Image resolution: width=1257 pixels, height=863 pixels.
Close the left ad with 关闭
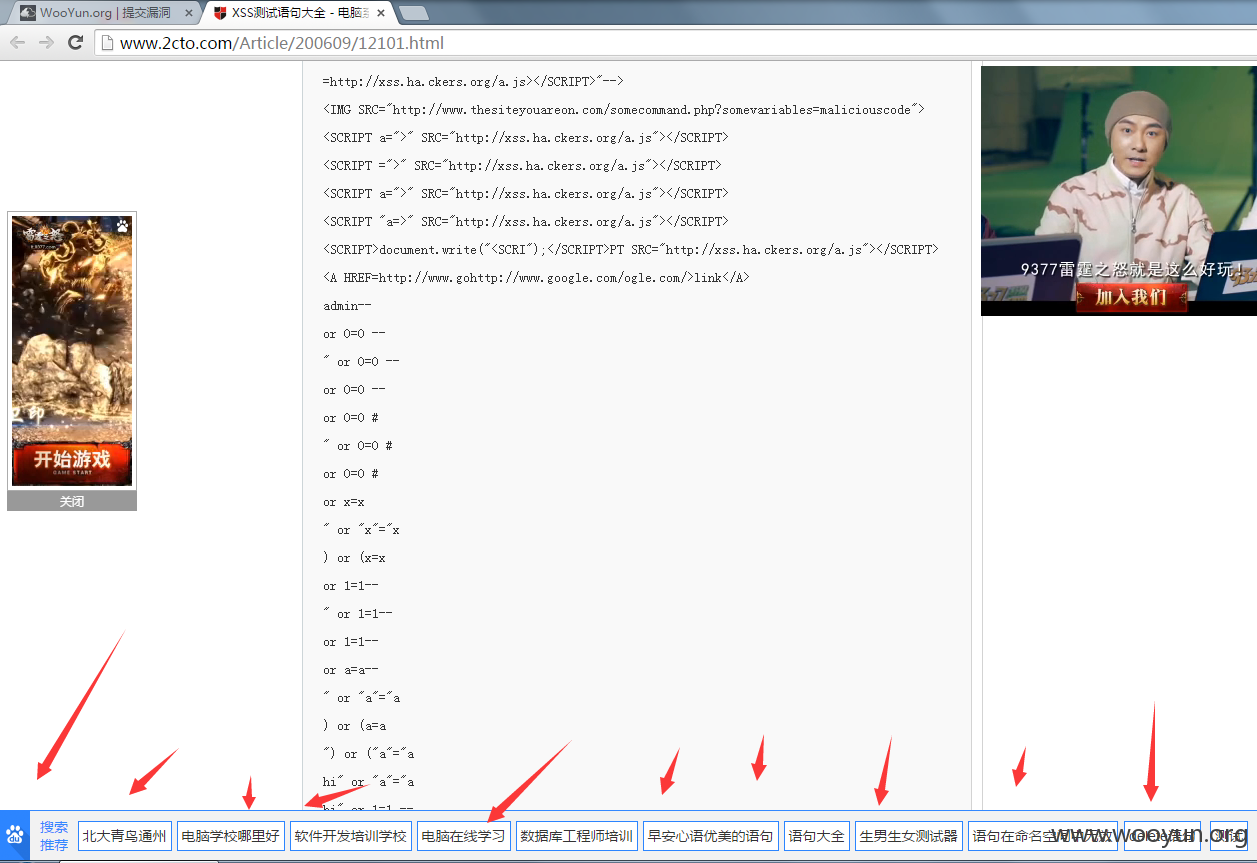coord(72,501)
